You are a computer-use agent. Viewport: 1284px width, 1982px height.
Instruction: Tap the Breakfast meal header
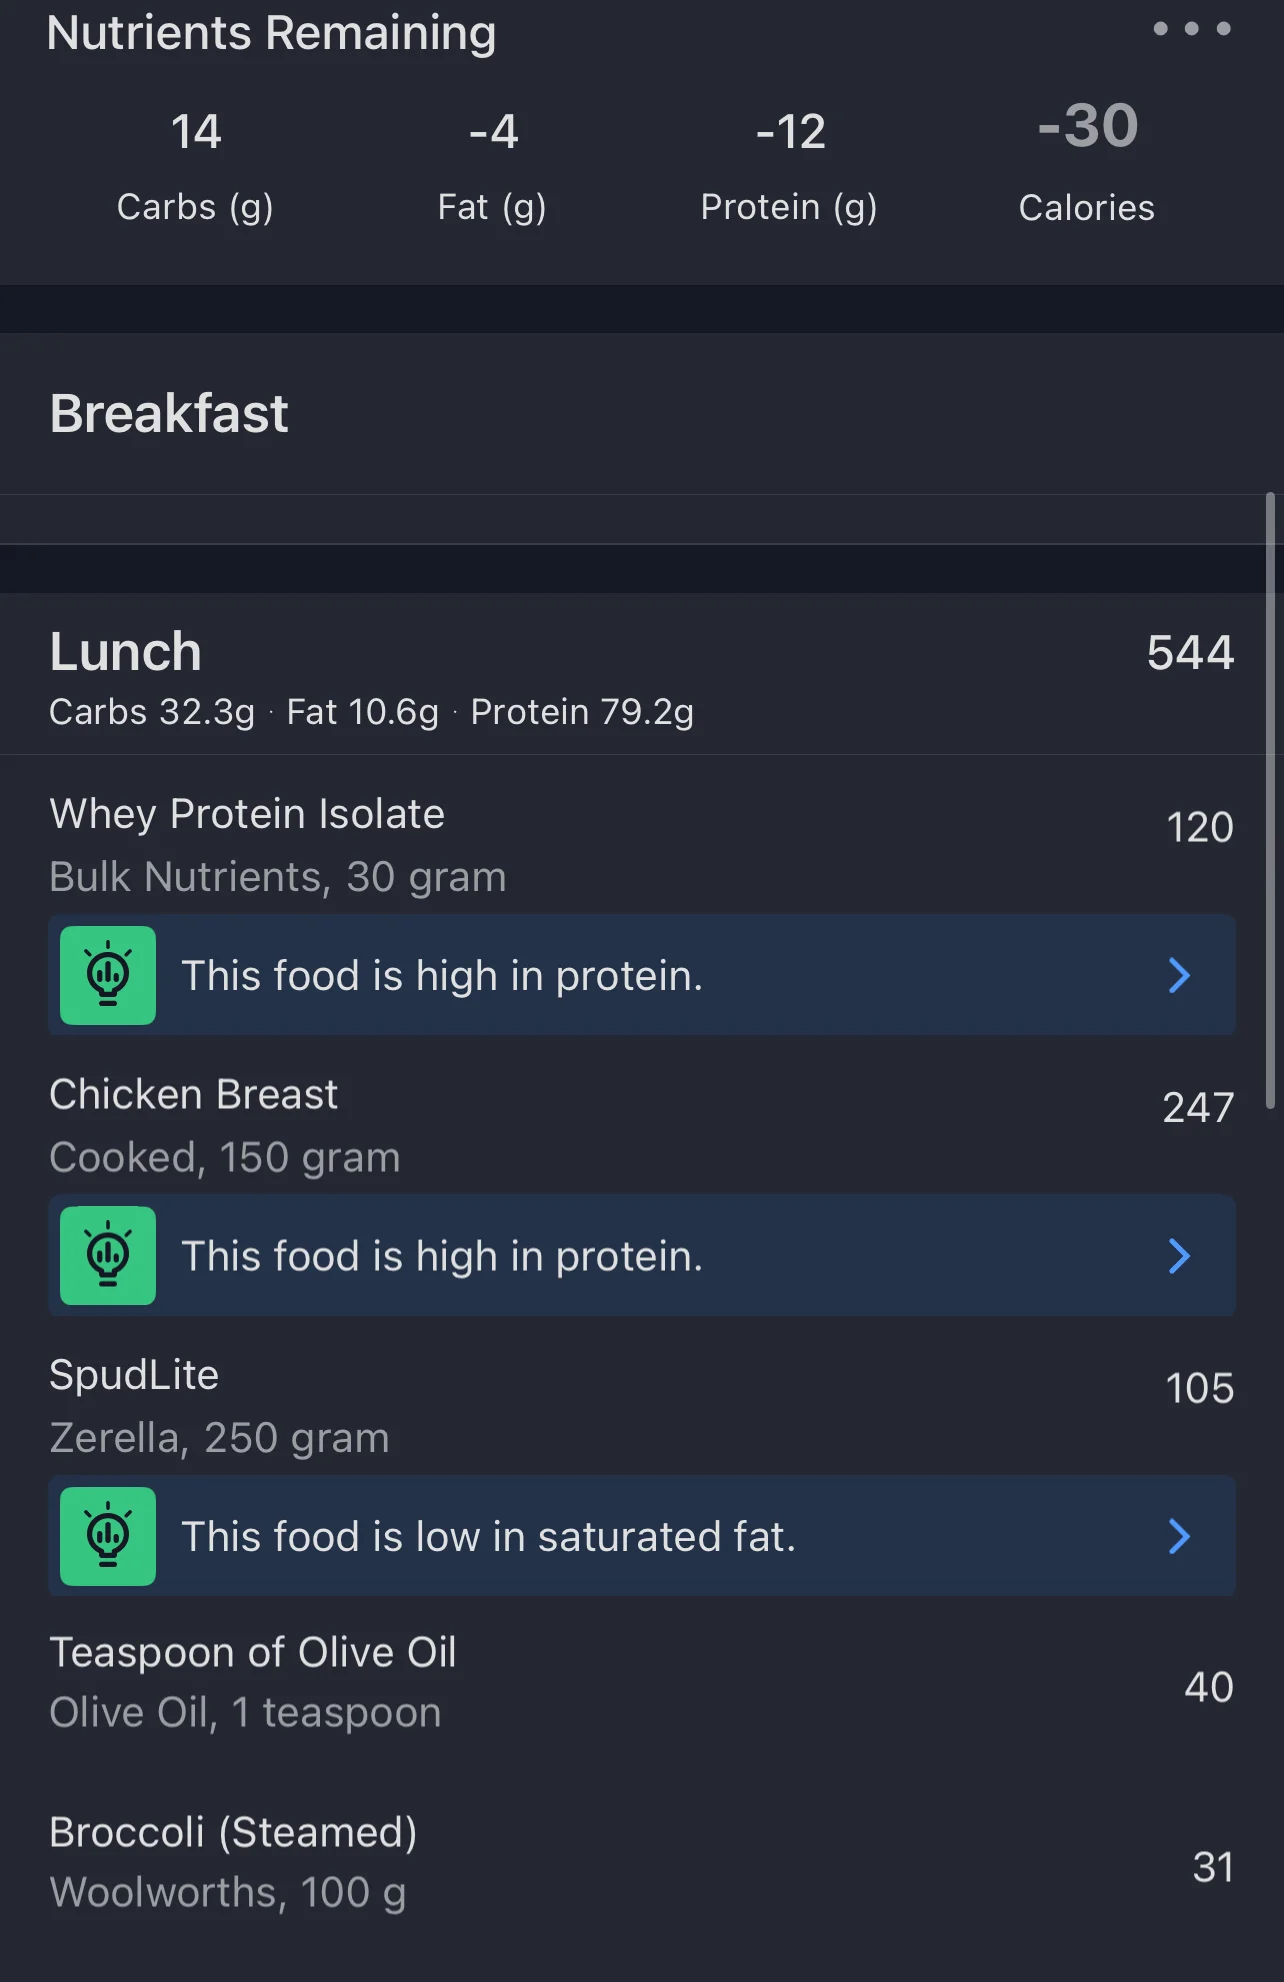pyautogui.click(x=170, y=414)
